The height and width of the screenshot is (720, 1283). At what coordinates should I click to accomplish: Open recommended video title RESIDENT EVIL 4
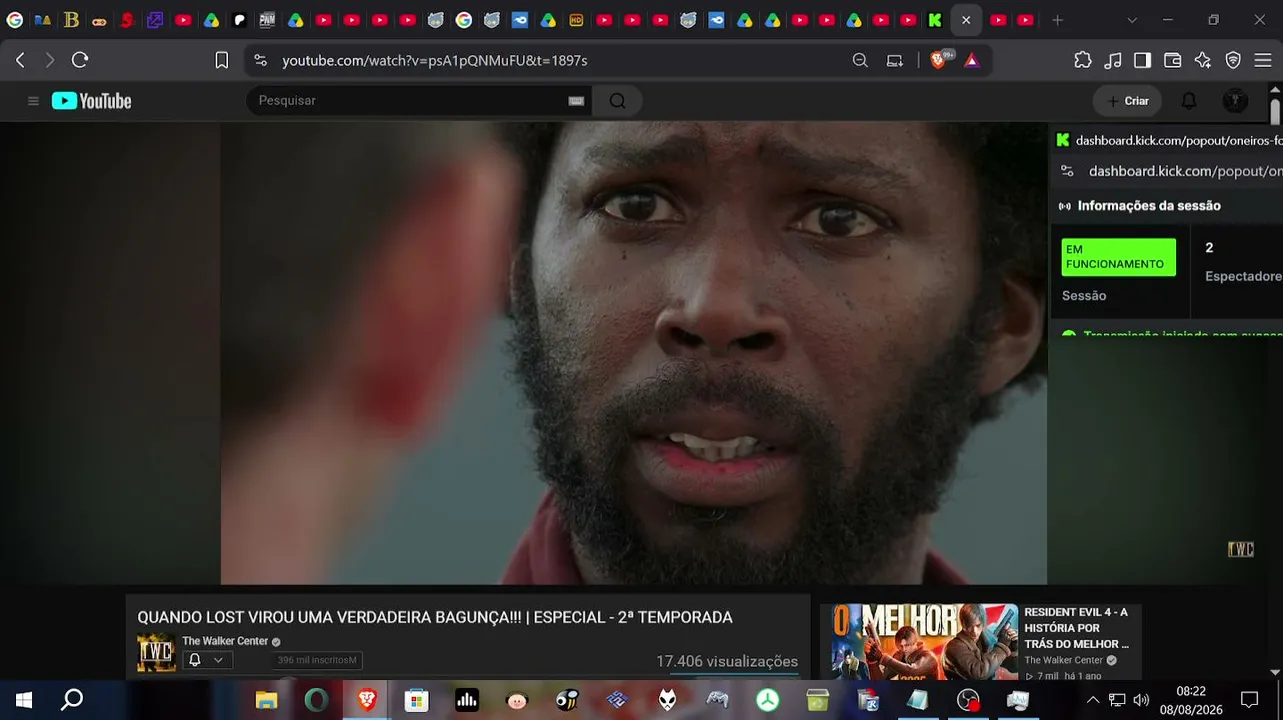coord(1077,628)
